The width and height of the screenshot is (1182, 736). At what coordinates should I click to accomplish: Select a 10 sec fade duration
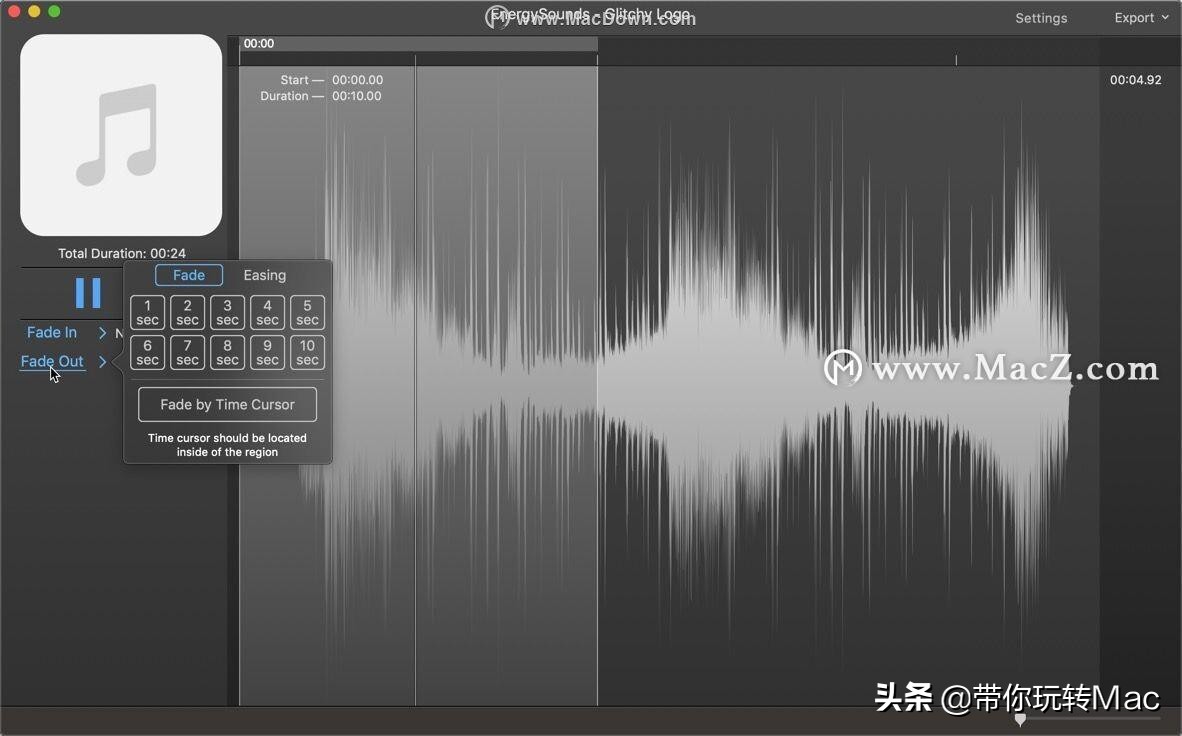[307, 352]
